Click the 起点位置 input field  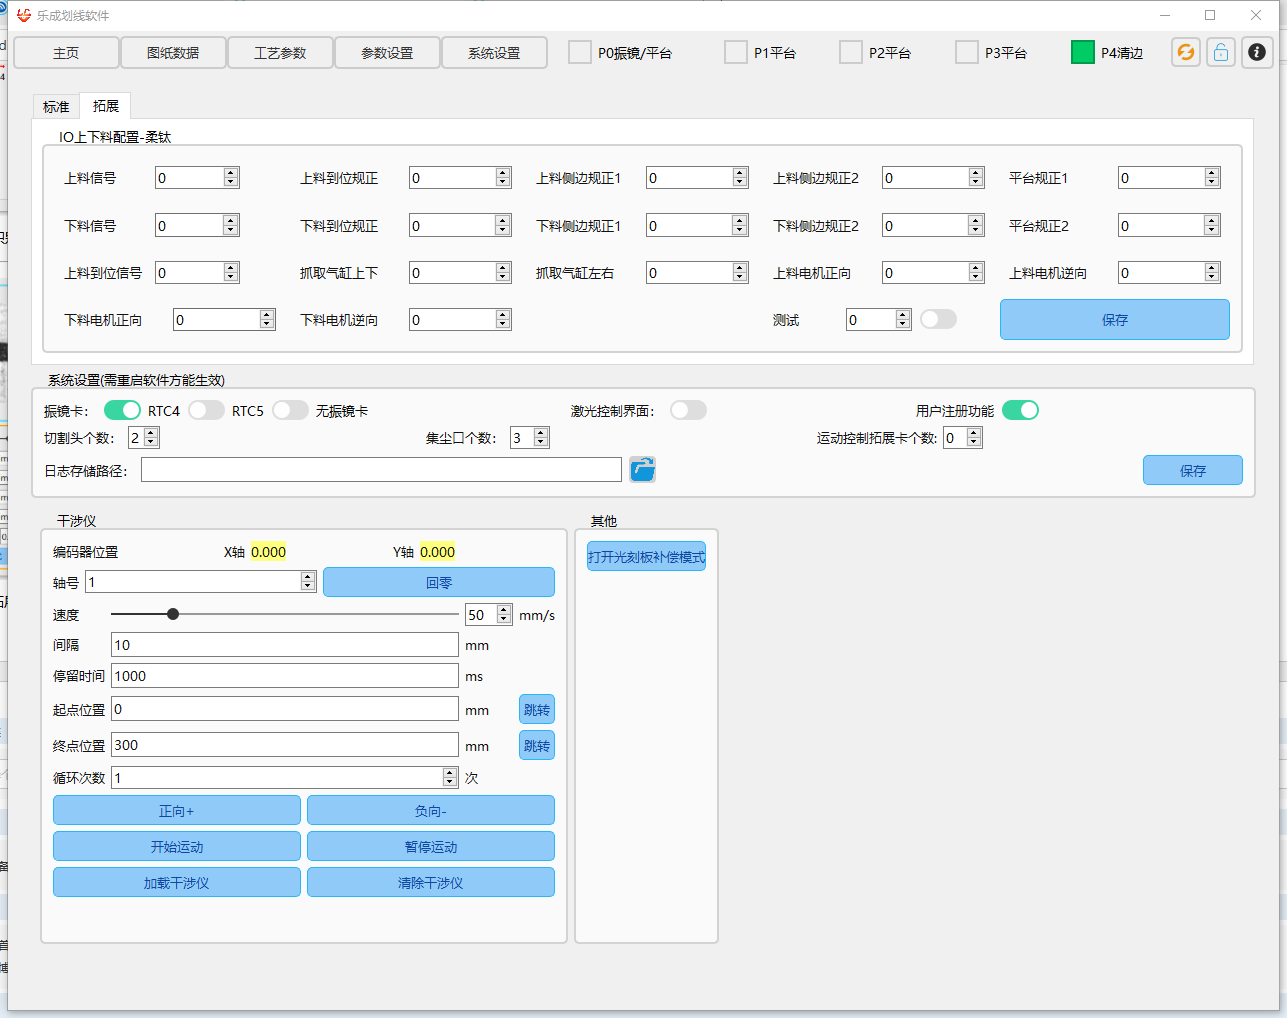[x=285, y=709]
